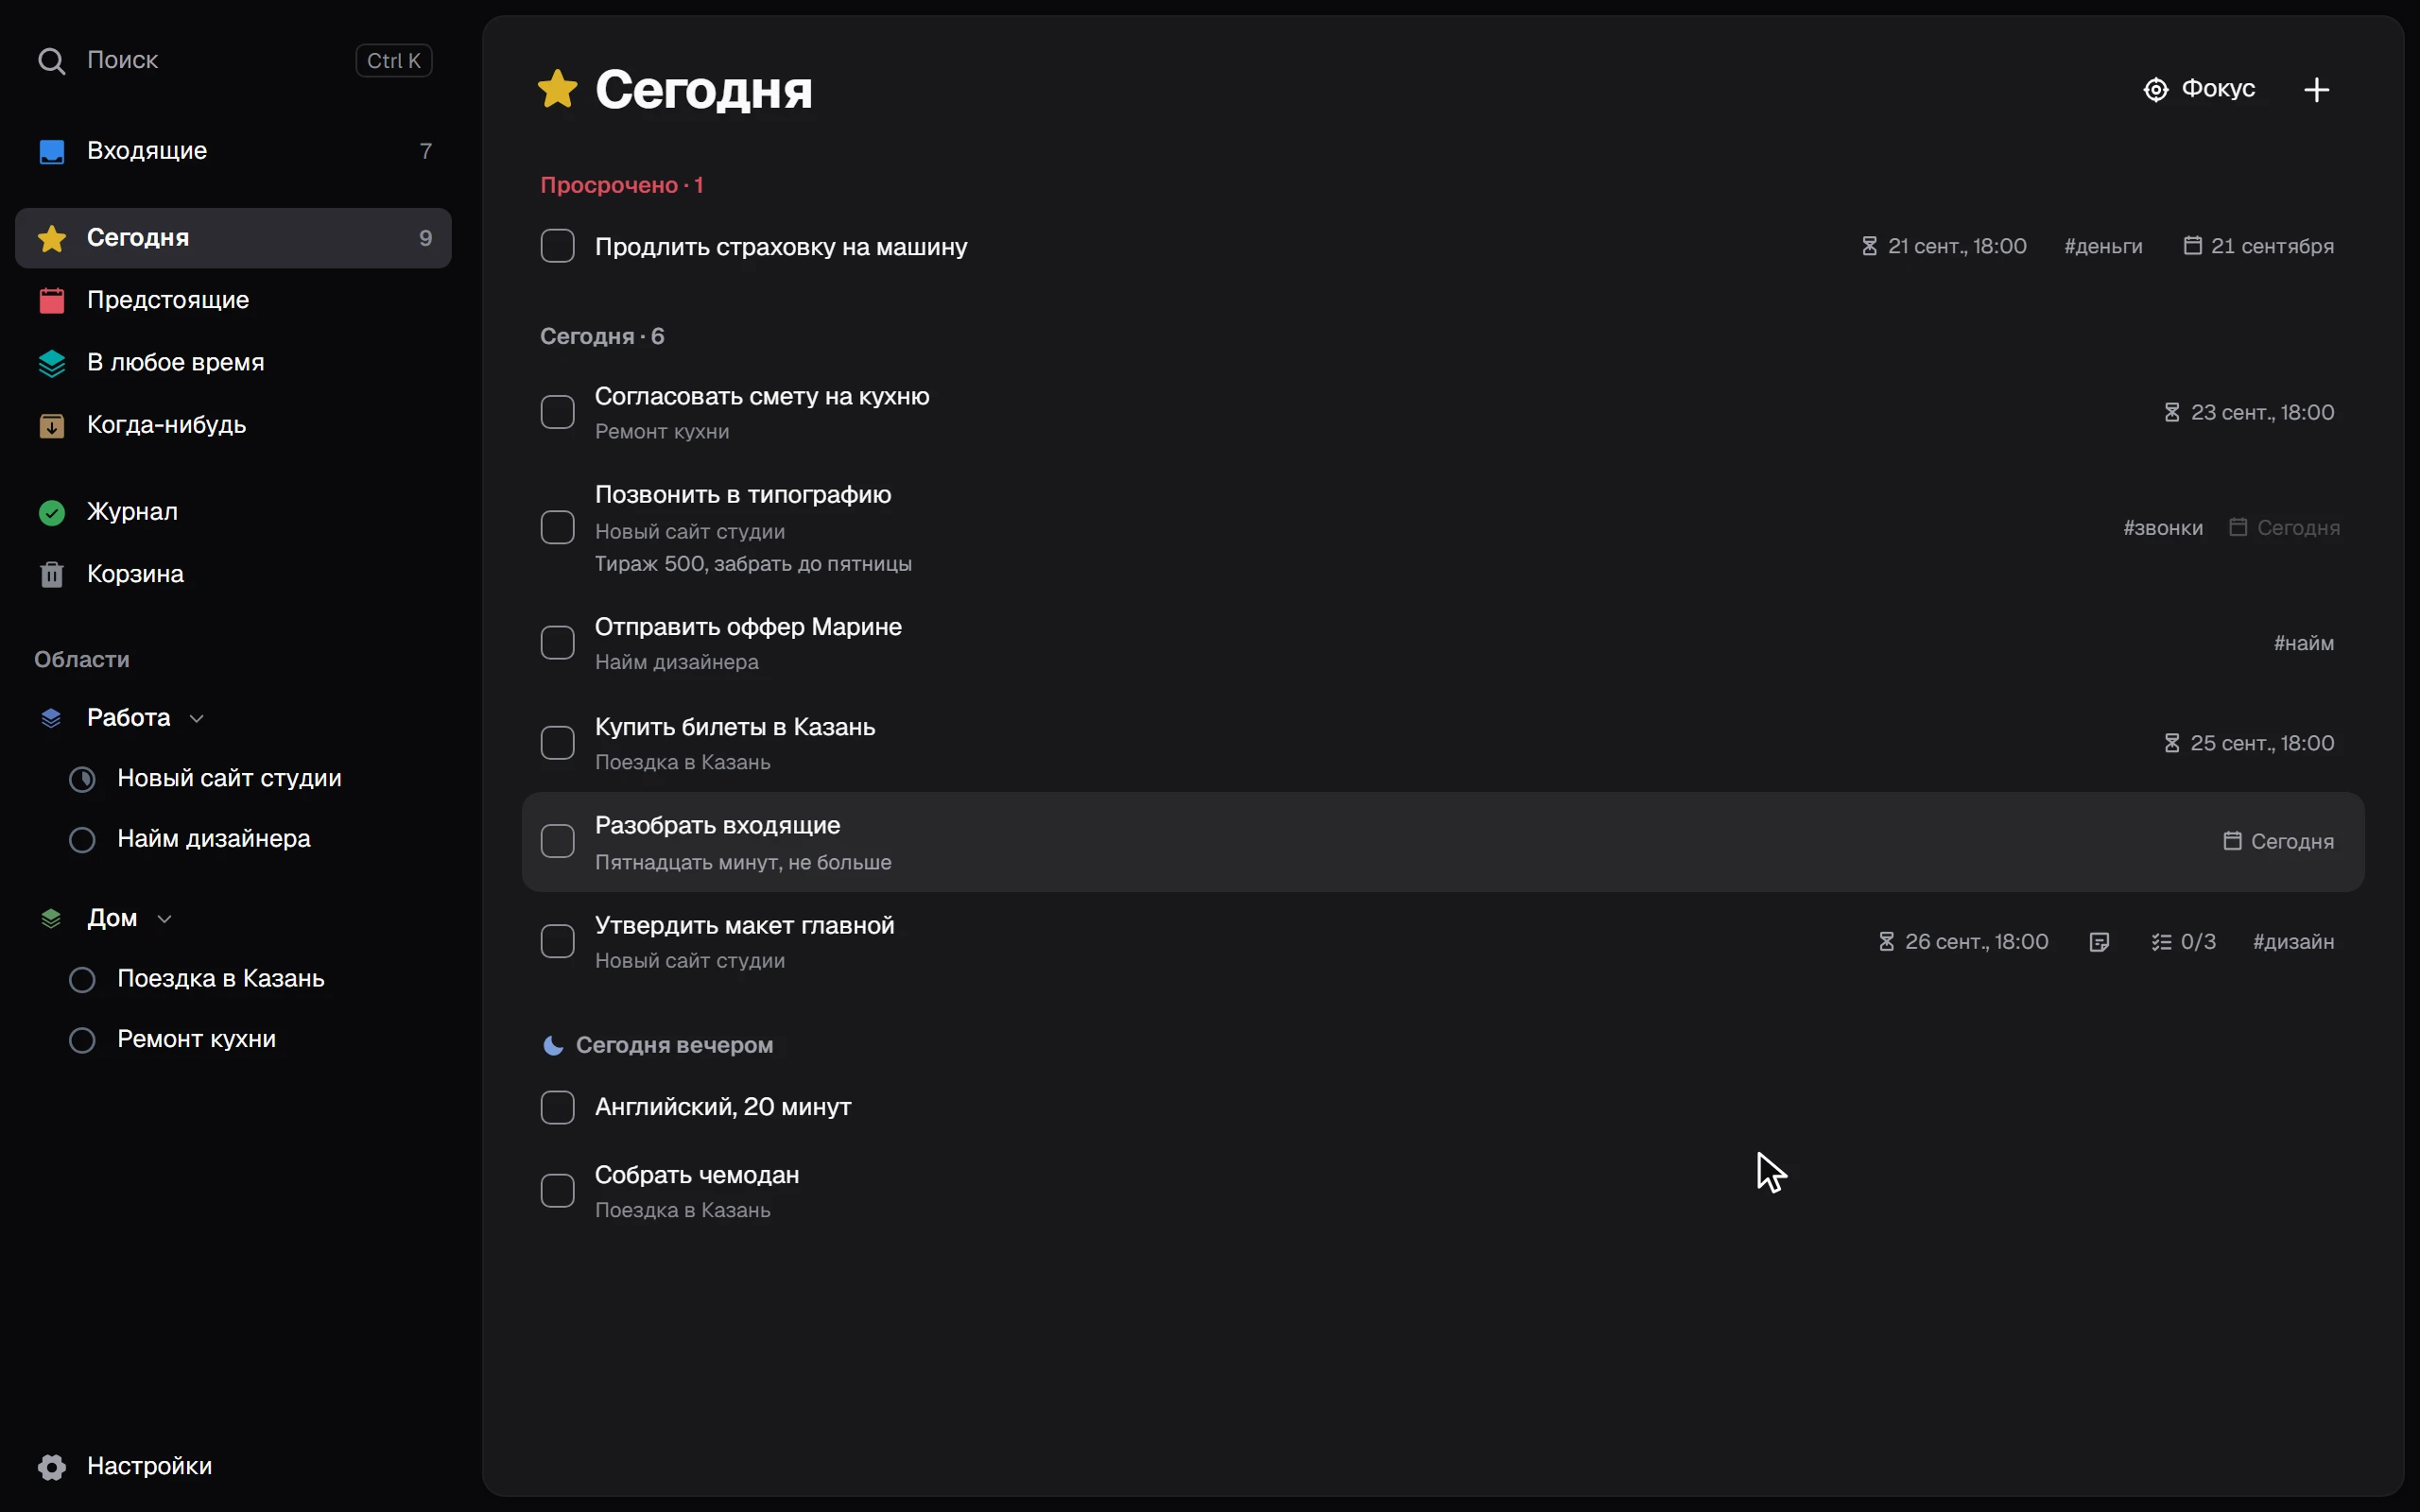Open Inbox via blue tray icon
The height and width of the screenshot is (1512, 2420).
(51, 151)
